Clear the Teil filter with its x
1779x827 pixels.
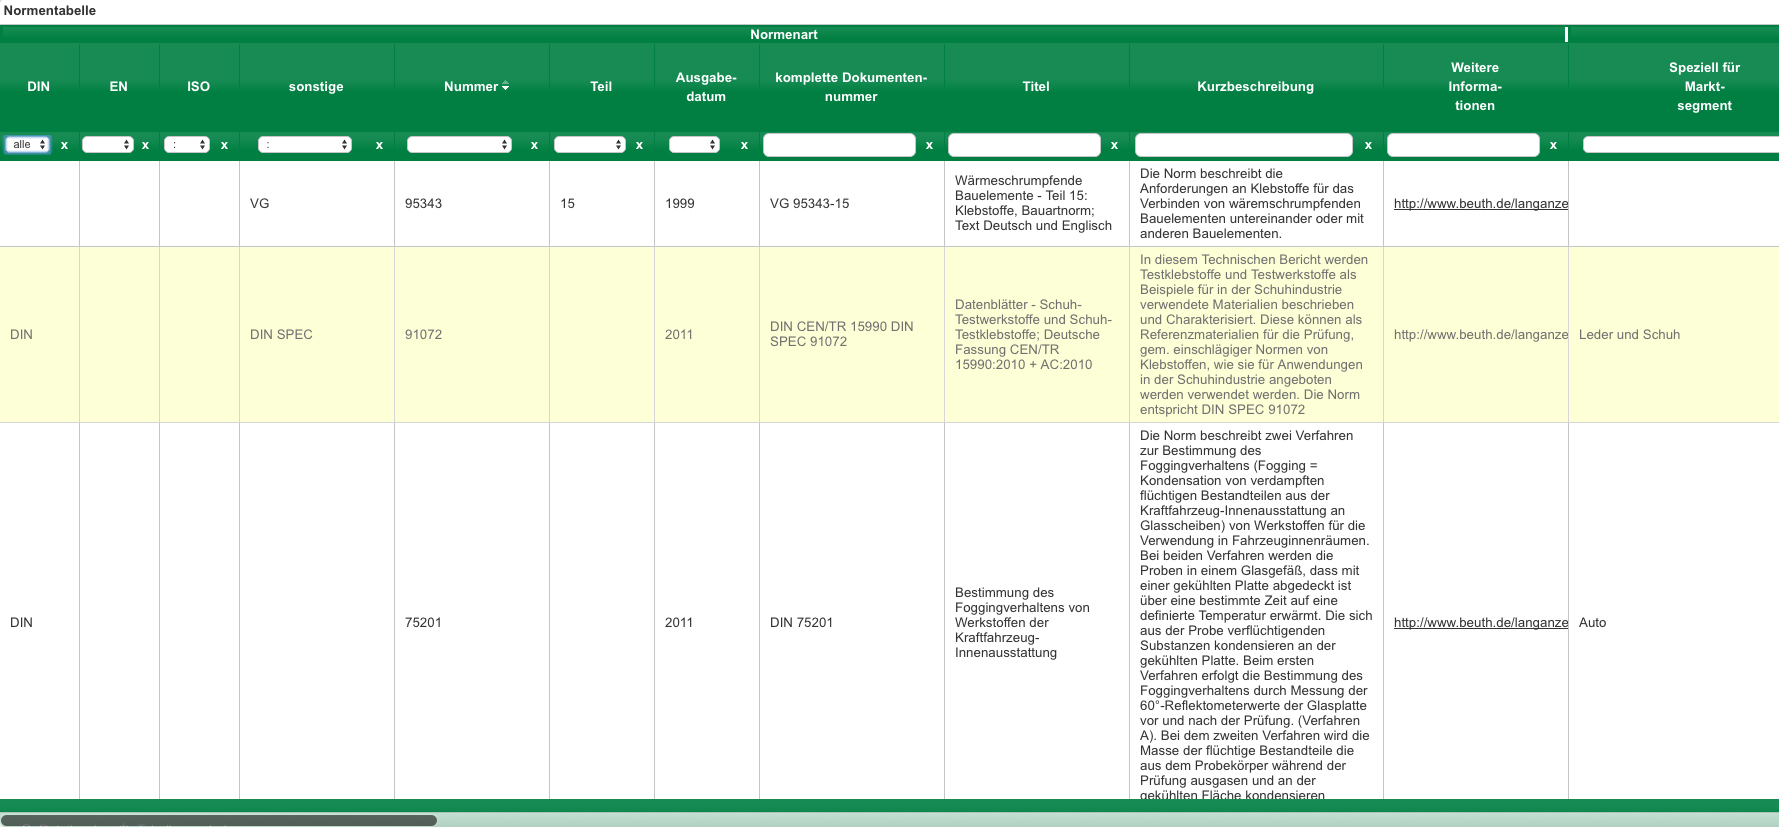pyautogui.click(x=639, y=145)
